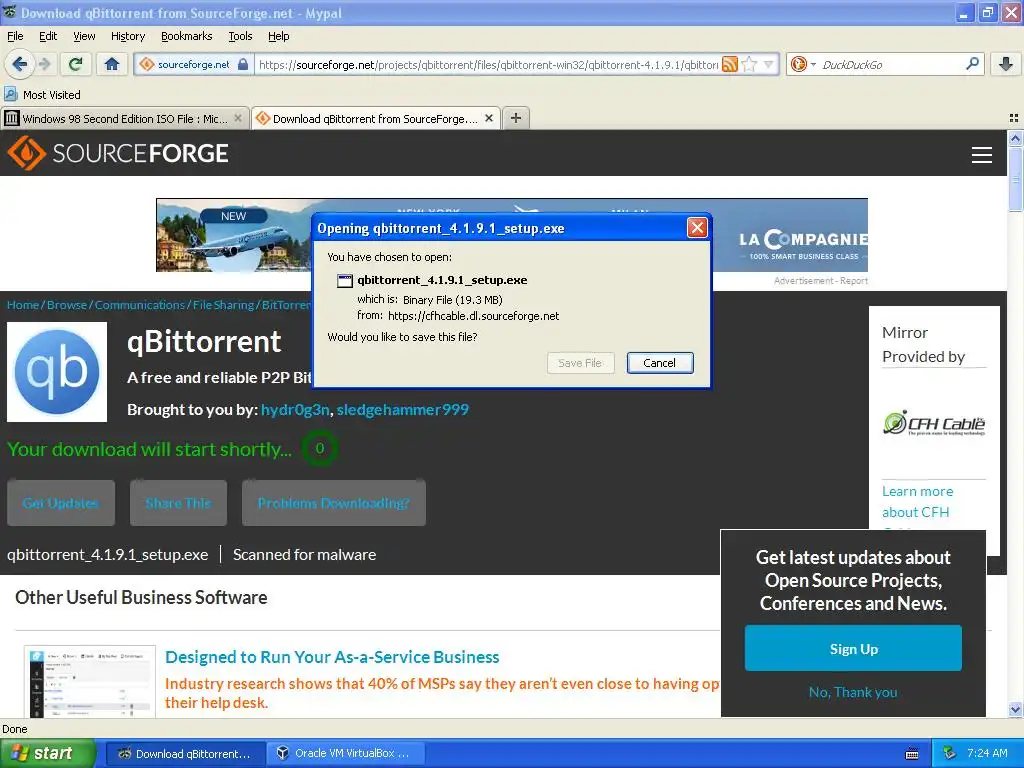Open the File menu
This screenshot has height=768, width=1024.
15,36
